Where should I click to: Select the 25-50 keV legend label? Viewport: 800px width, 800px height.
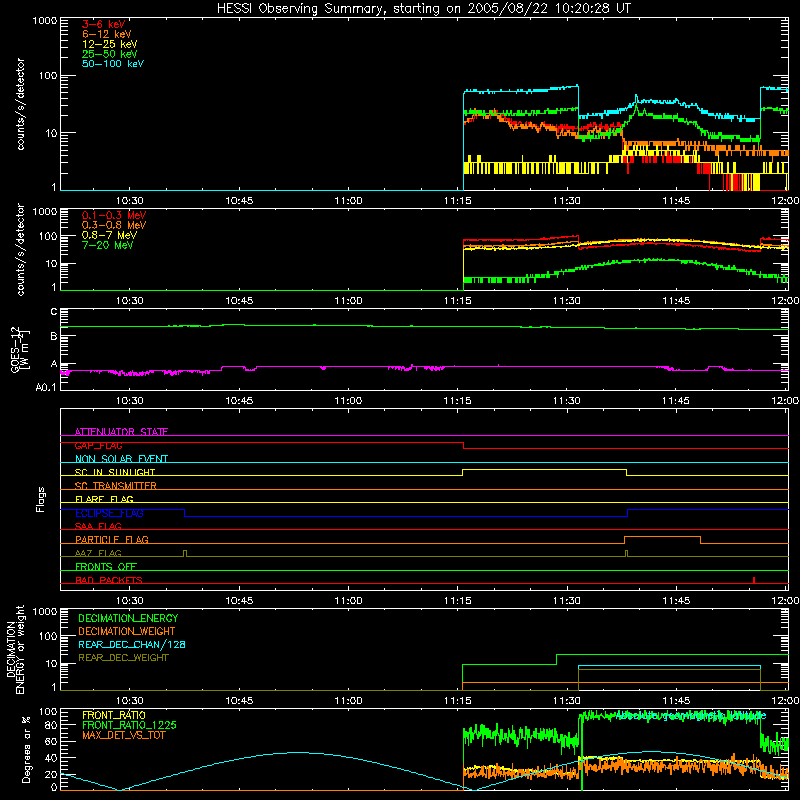pyautogui.click(x=110, y=54)
